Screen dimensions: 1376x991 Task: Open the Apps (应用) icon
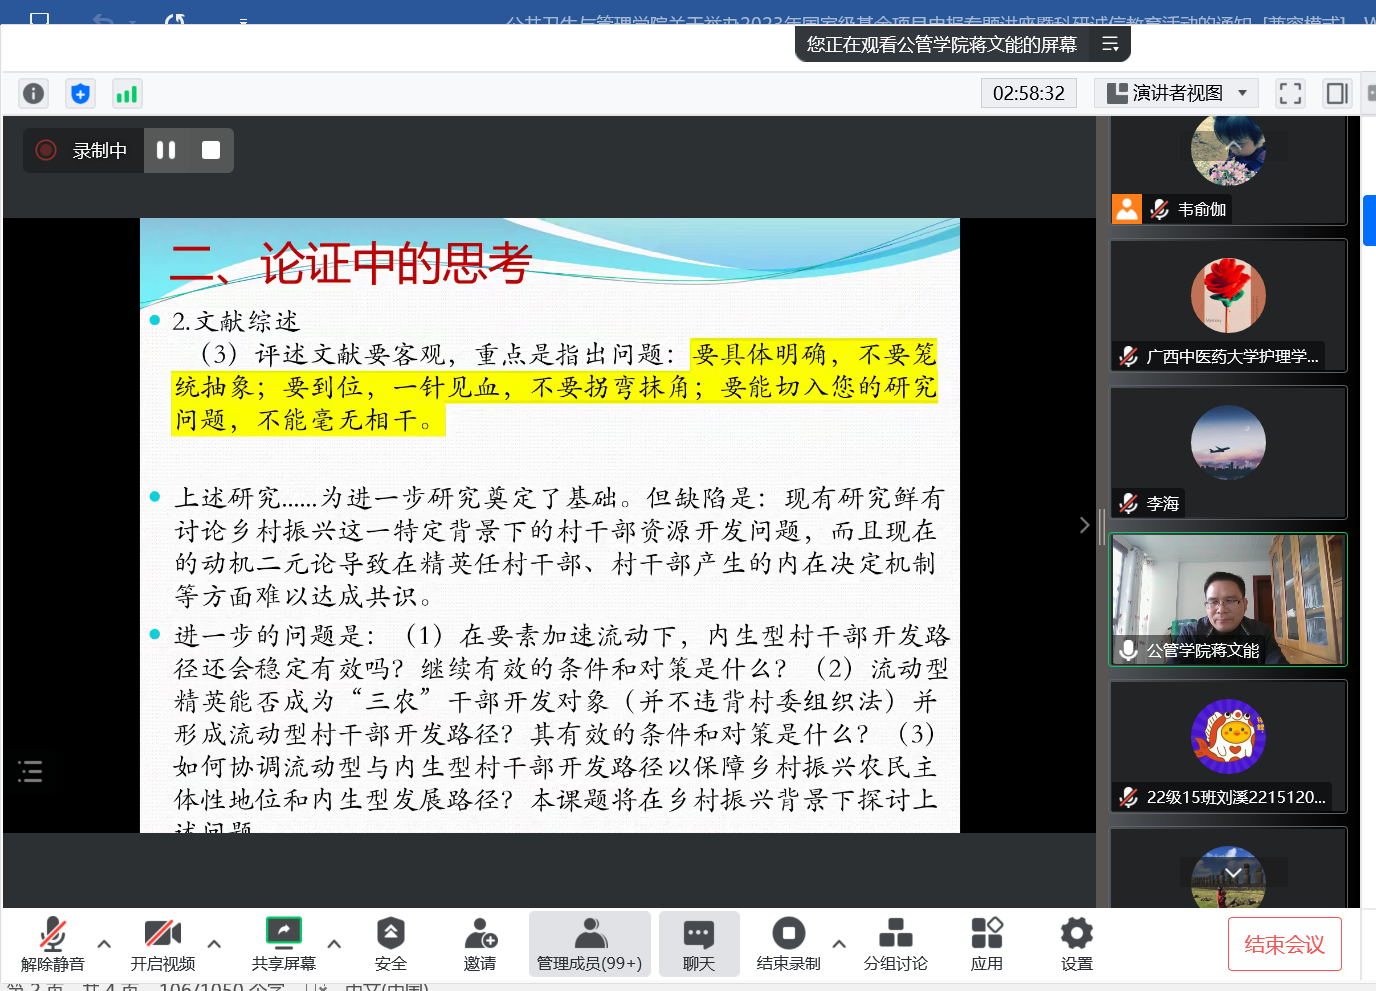tap(986, 944)
